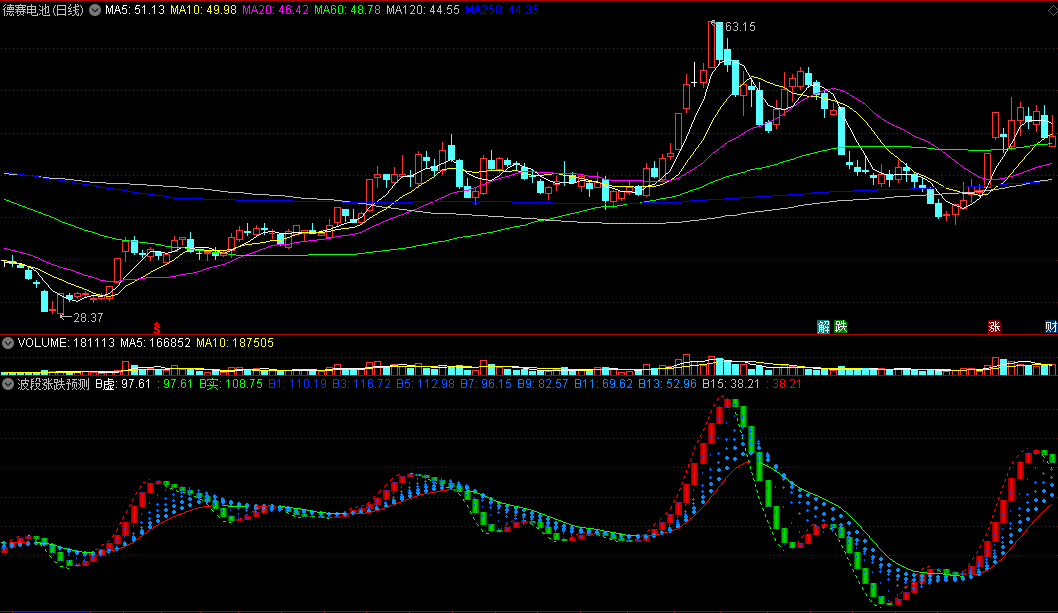Screen dimensions: 1058x613
Task: Click the magenta MA20: 46.42 label
Action: pyautogui.click(x=275, y=10)
